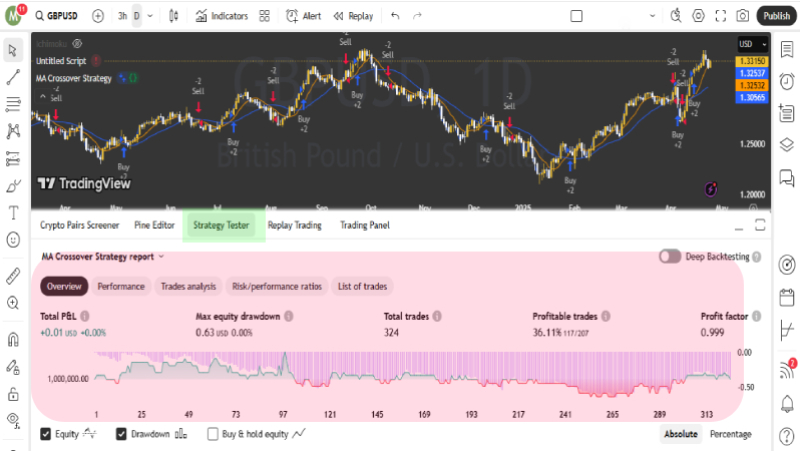Screen dimensions: 800x451
Task: Activate the zoom in tool
Action: [x=13, y=303]
